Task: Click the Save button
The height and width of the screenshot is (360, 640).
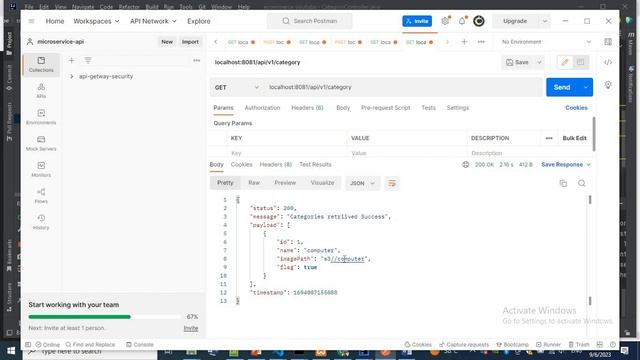Action: tap(518, 62)
